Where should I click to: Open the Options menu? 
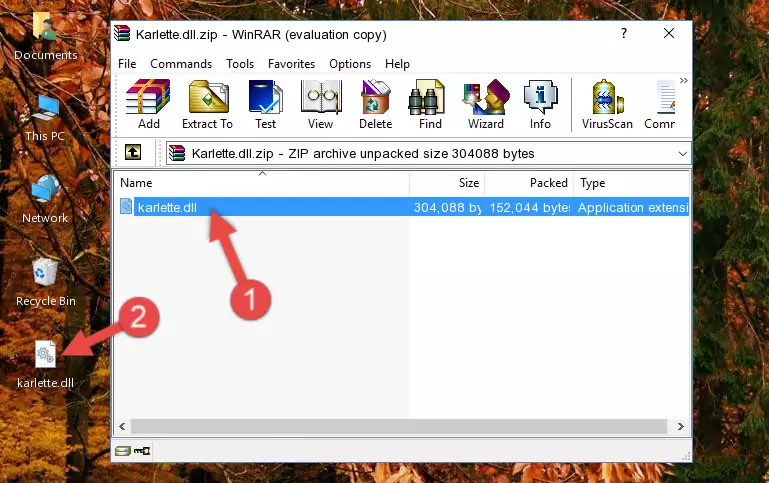[x=350, y=64]
